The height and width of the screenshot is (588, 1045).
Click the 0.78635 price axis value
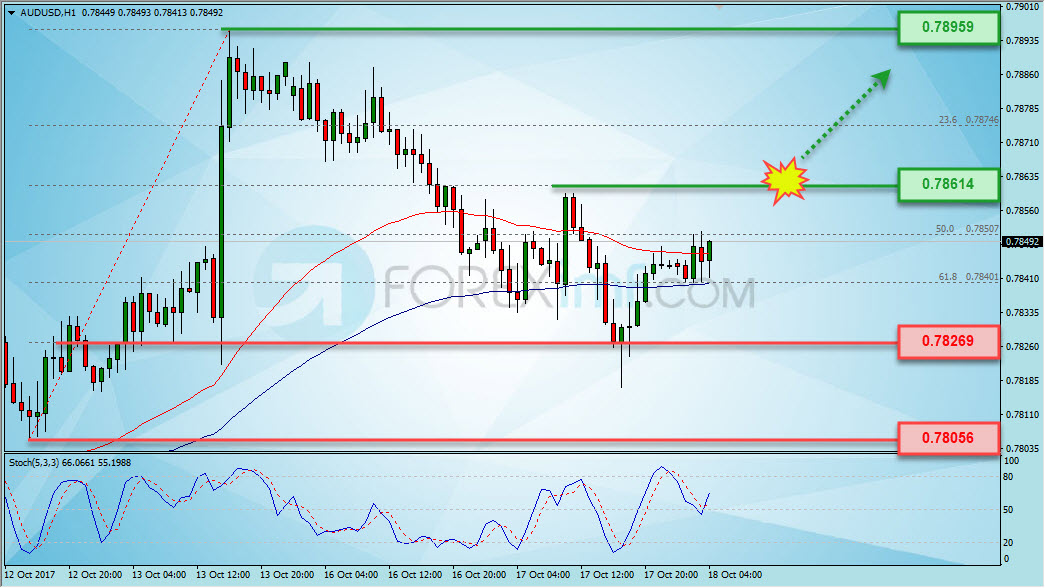[x=1022, y=177]
